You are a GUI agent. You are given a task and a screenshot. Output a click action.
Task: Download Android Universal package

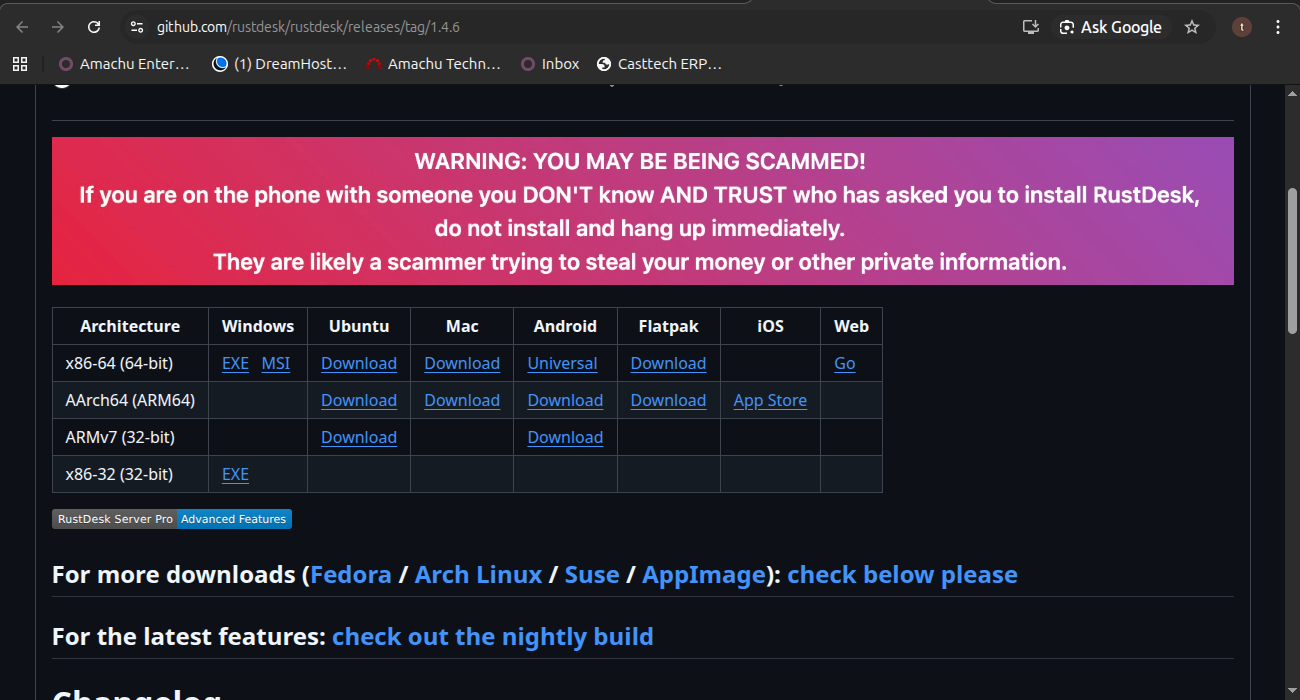(562, 364)
